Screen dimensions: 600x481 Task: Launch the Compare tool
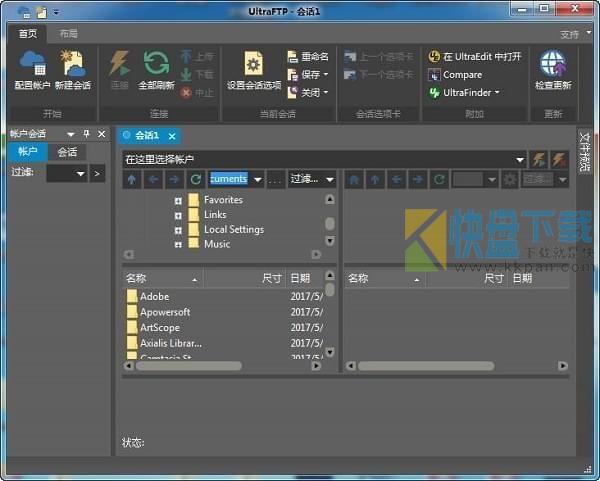pyautogui.click(x=455, y=75)
